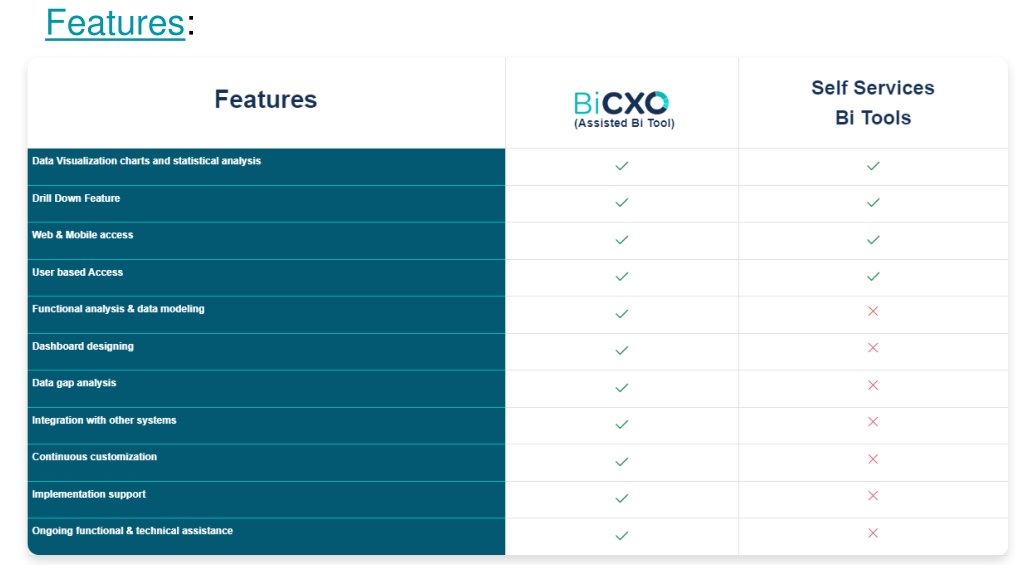Open the underlined Features heading link

115,24
